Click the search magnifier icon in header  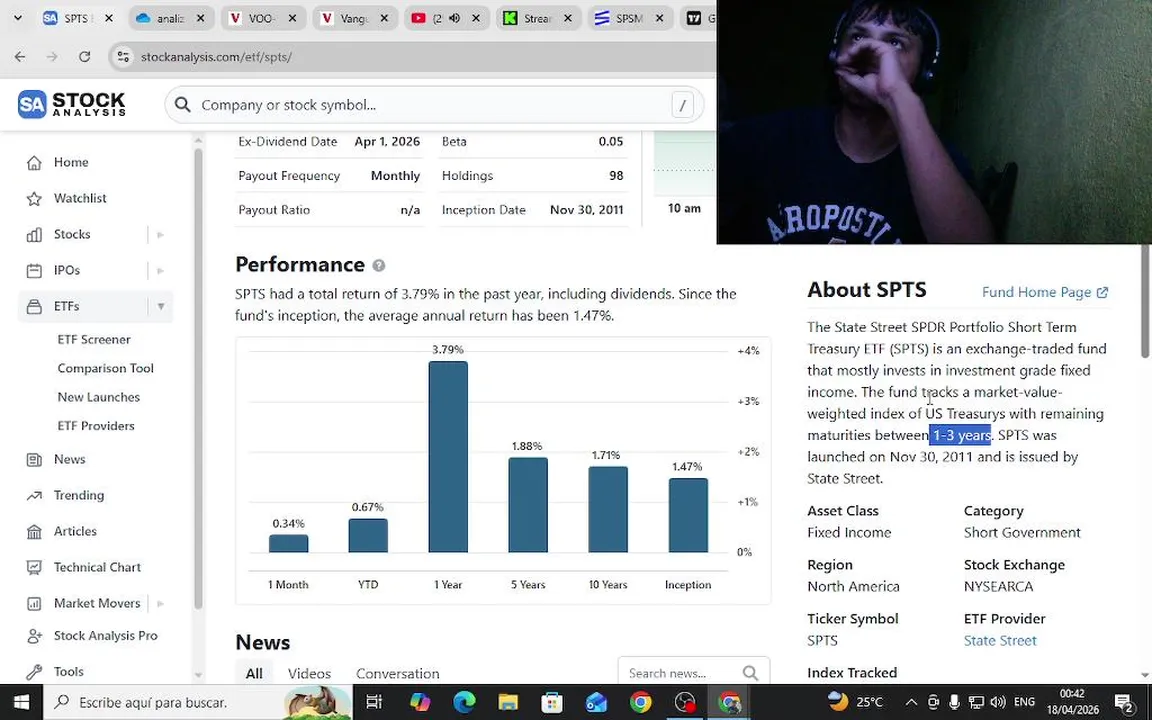182,105
